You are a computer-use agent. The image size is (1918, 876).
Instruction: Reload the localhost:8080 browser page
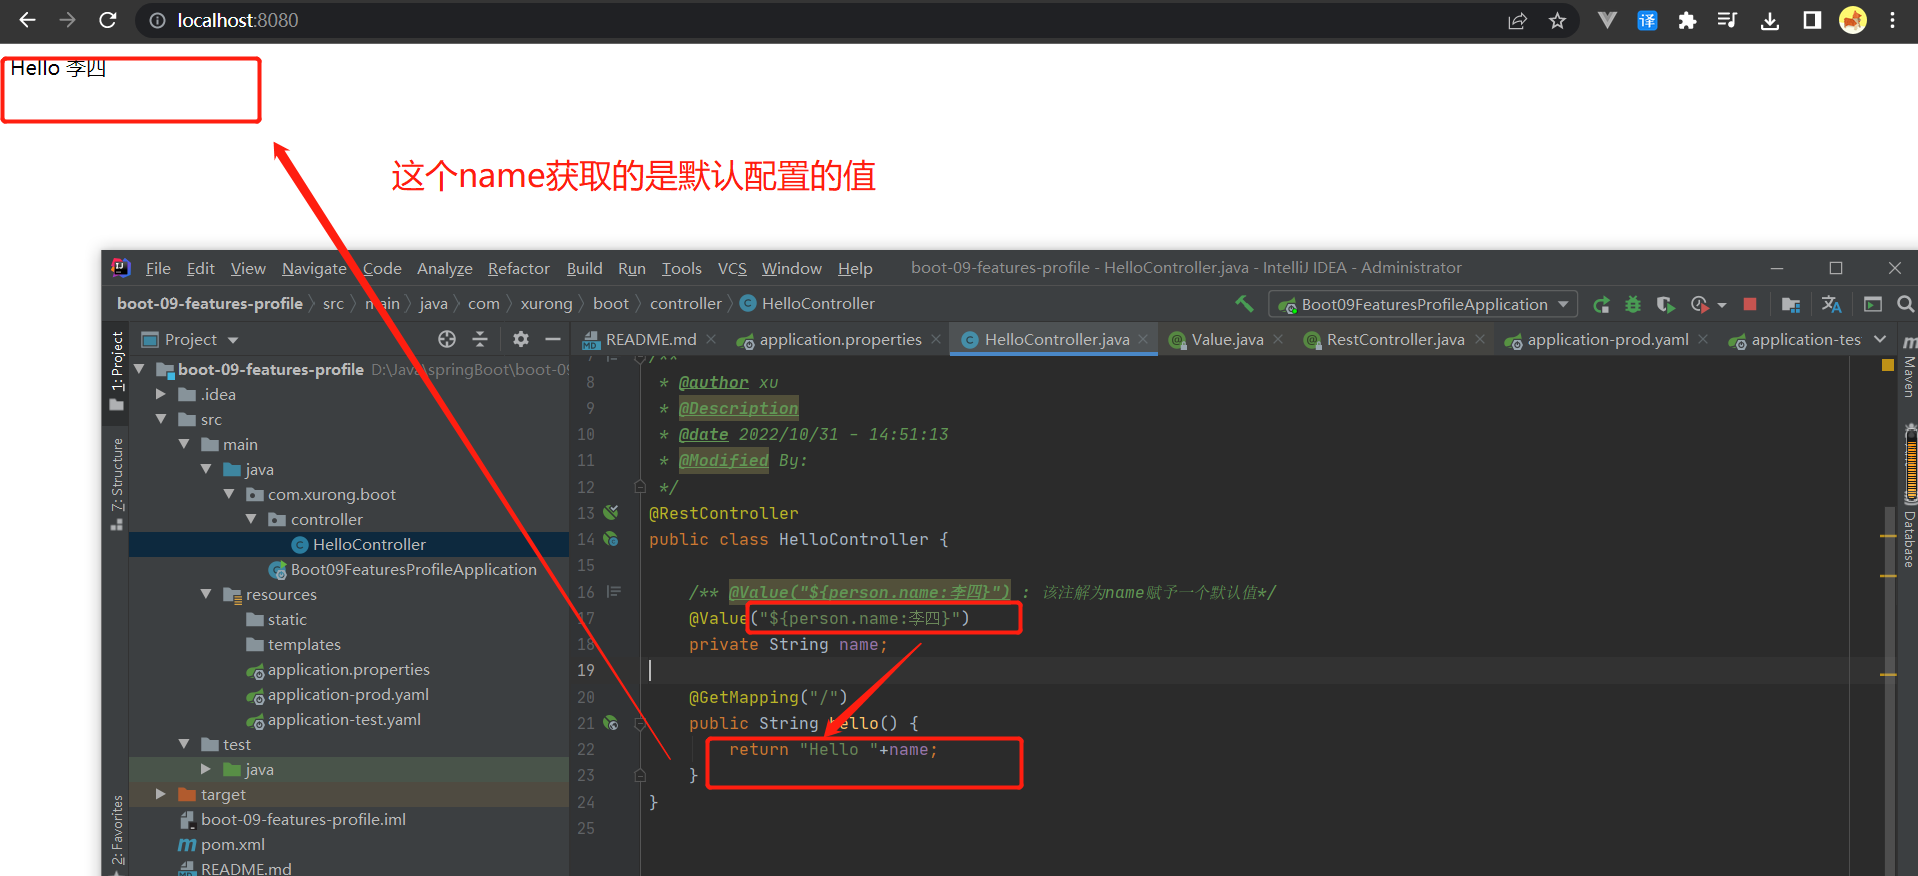108,20
